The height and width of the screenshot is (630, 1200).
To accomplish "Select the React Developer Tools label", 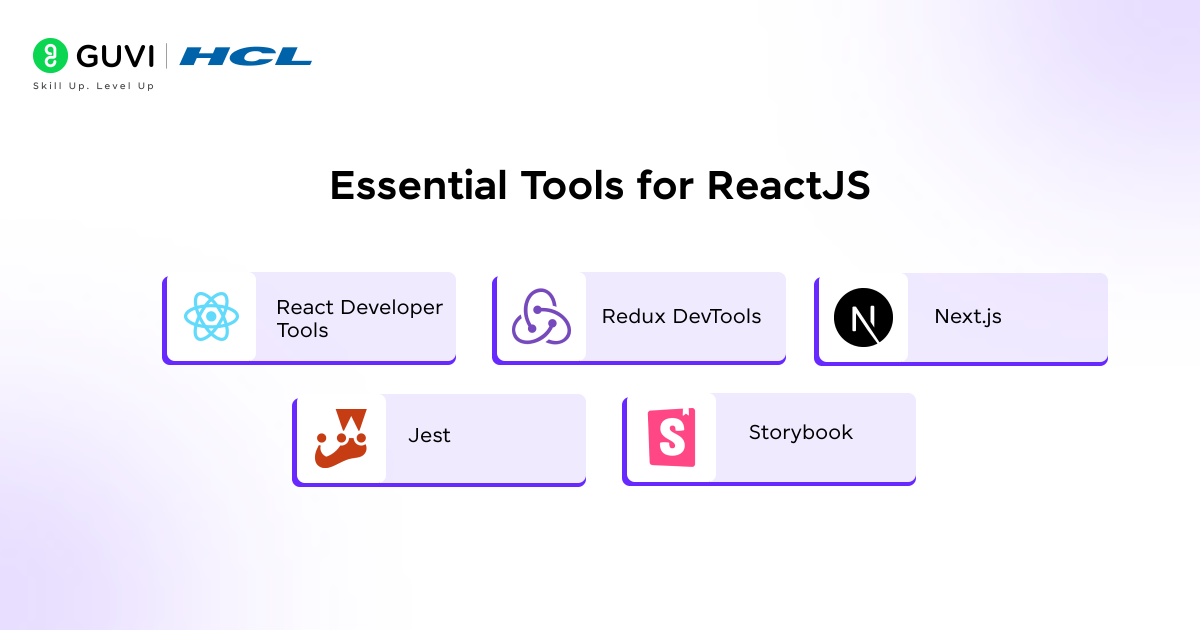I will coord(359,318).
